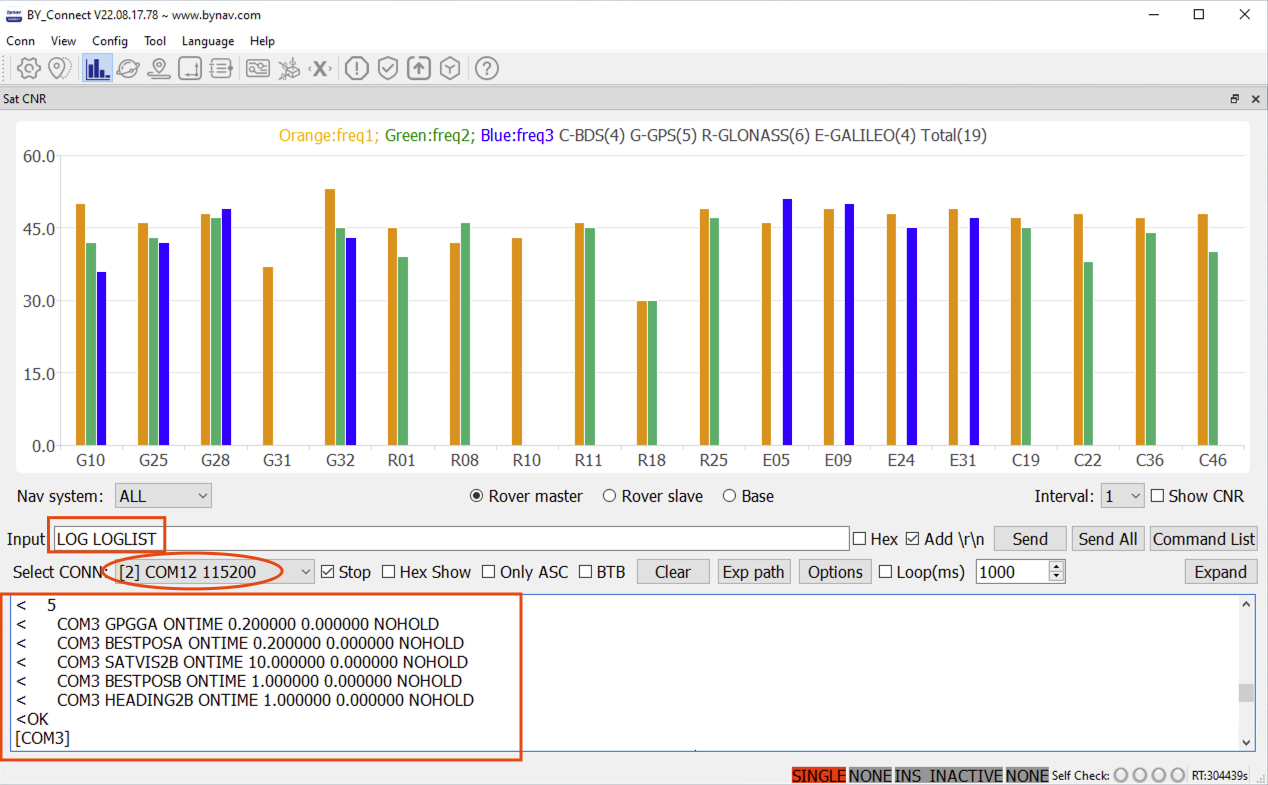
Task: Open the Tool menu
Action: [x=155, y=41]
